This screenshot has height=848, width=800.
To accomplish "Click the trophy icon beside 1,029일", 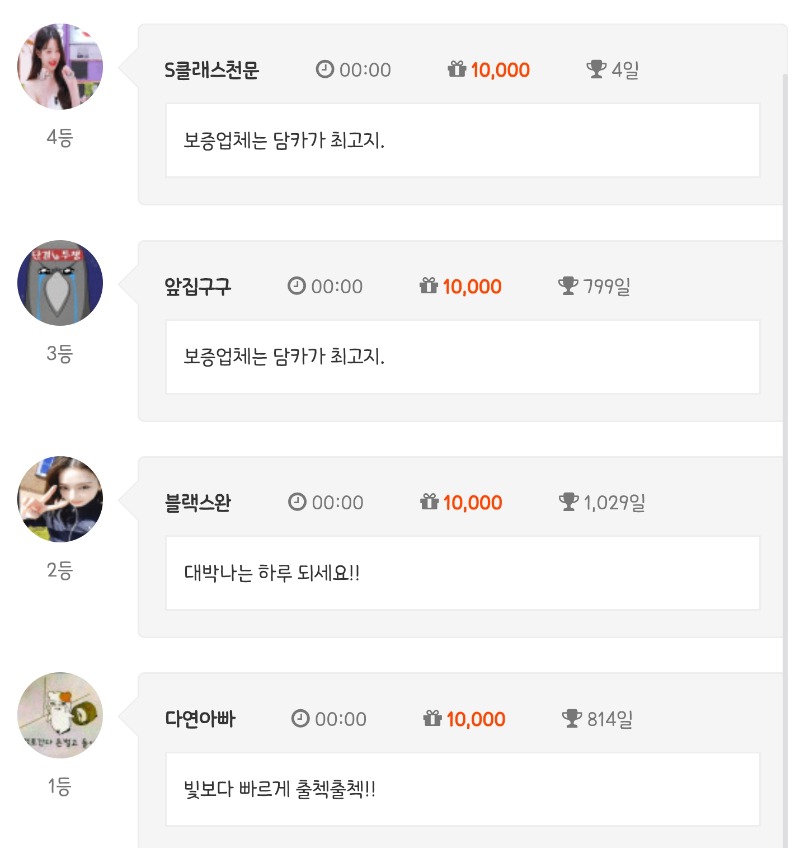I will pyautogui.click(x=568, y=502).
